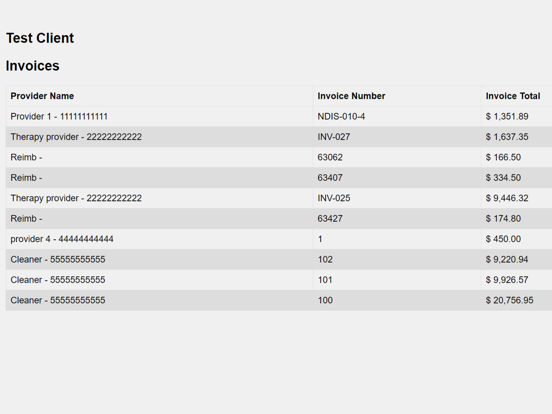Image resolution: width=552 pixels, height=414 pixels.
Task: Click Provider 1 - 11111111111 cell
Action: 59,117
